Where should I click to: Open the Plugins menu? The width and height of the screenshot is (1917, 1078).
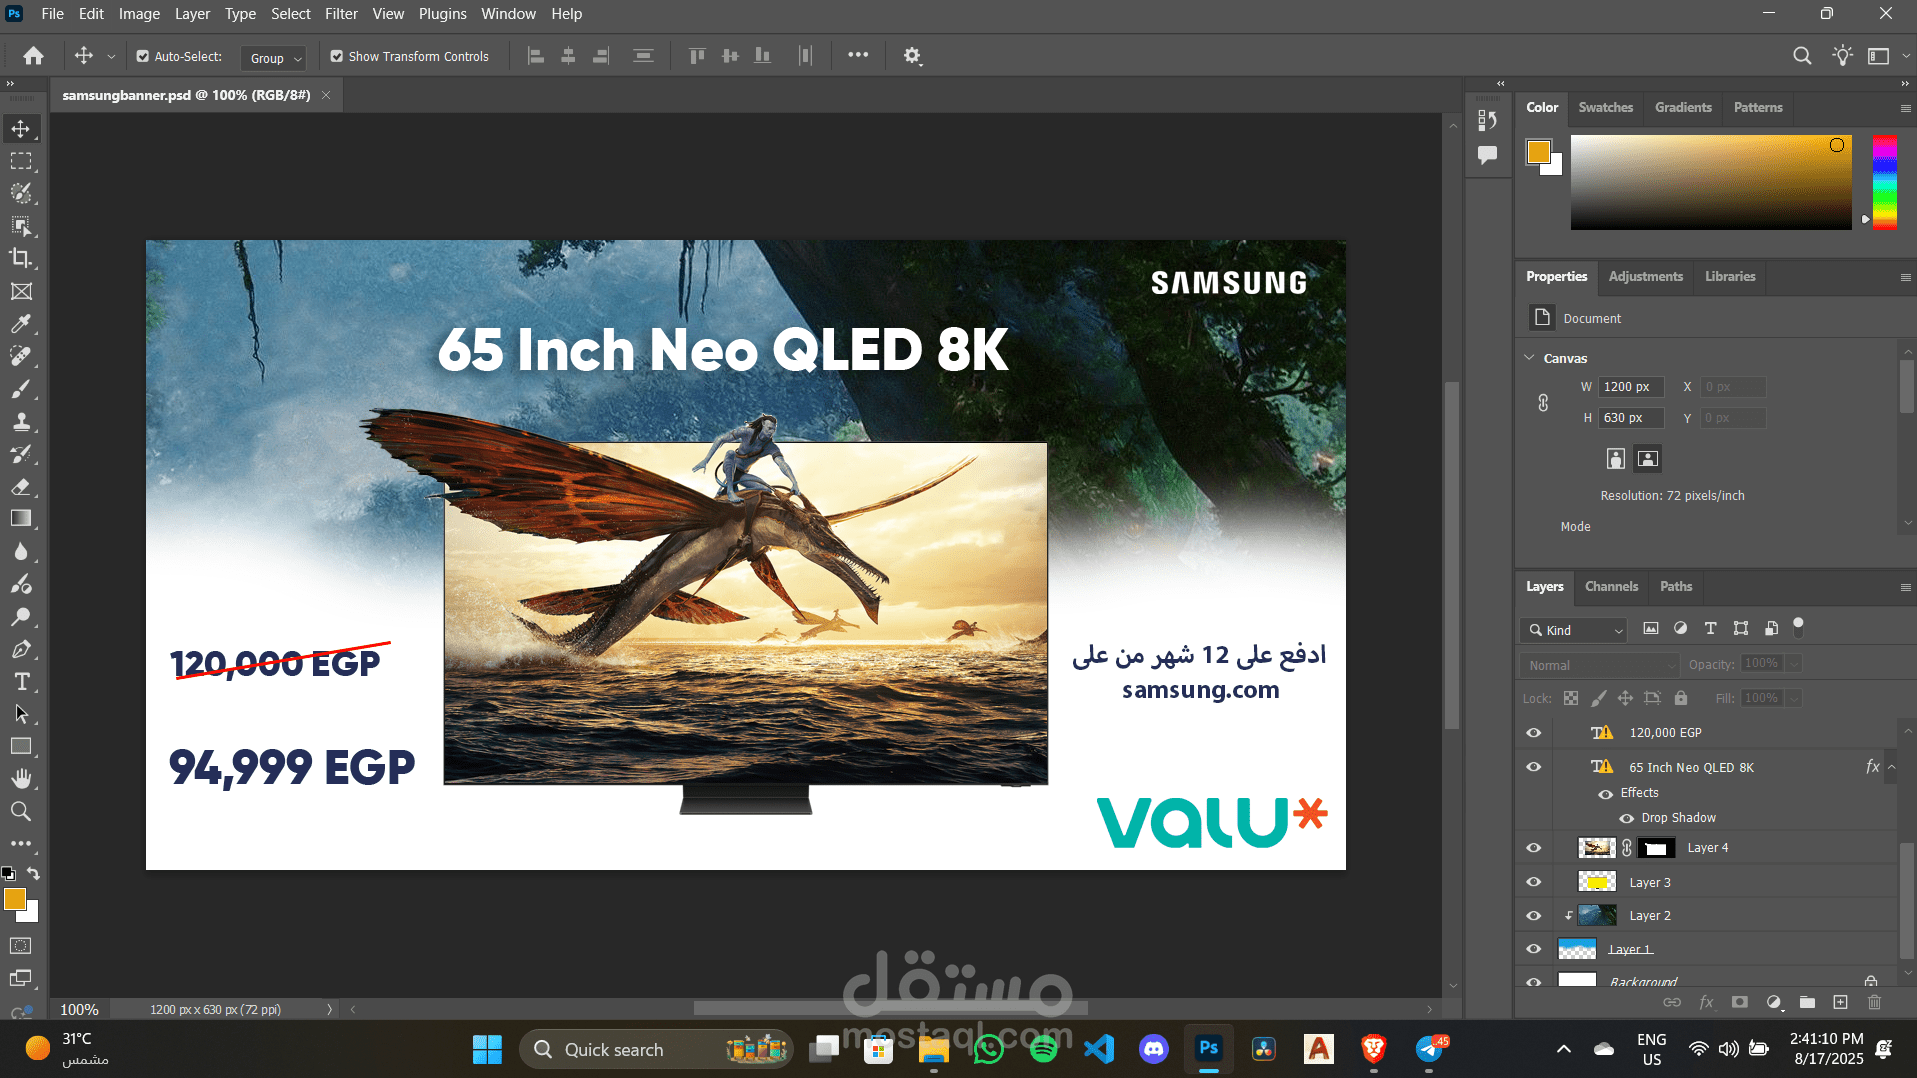442,14
